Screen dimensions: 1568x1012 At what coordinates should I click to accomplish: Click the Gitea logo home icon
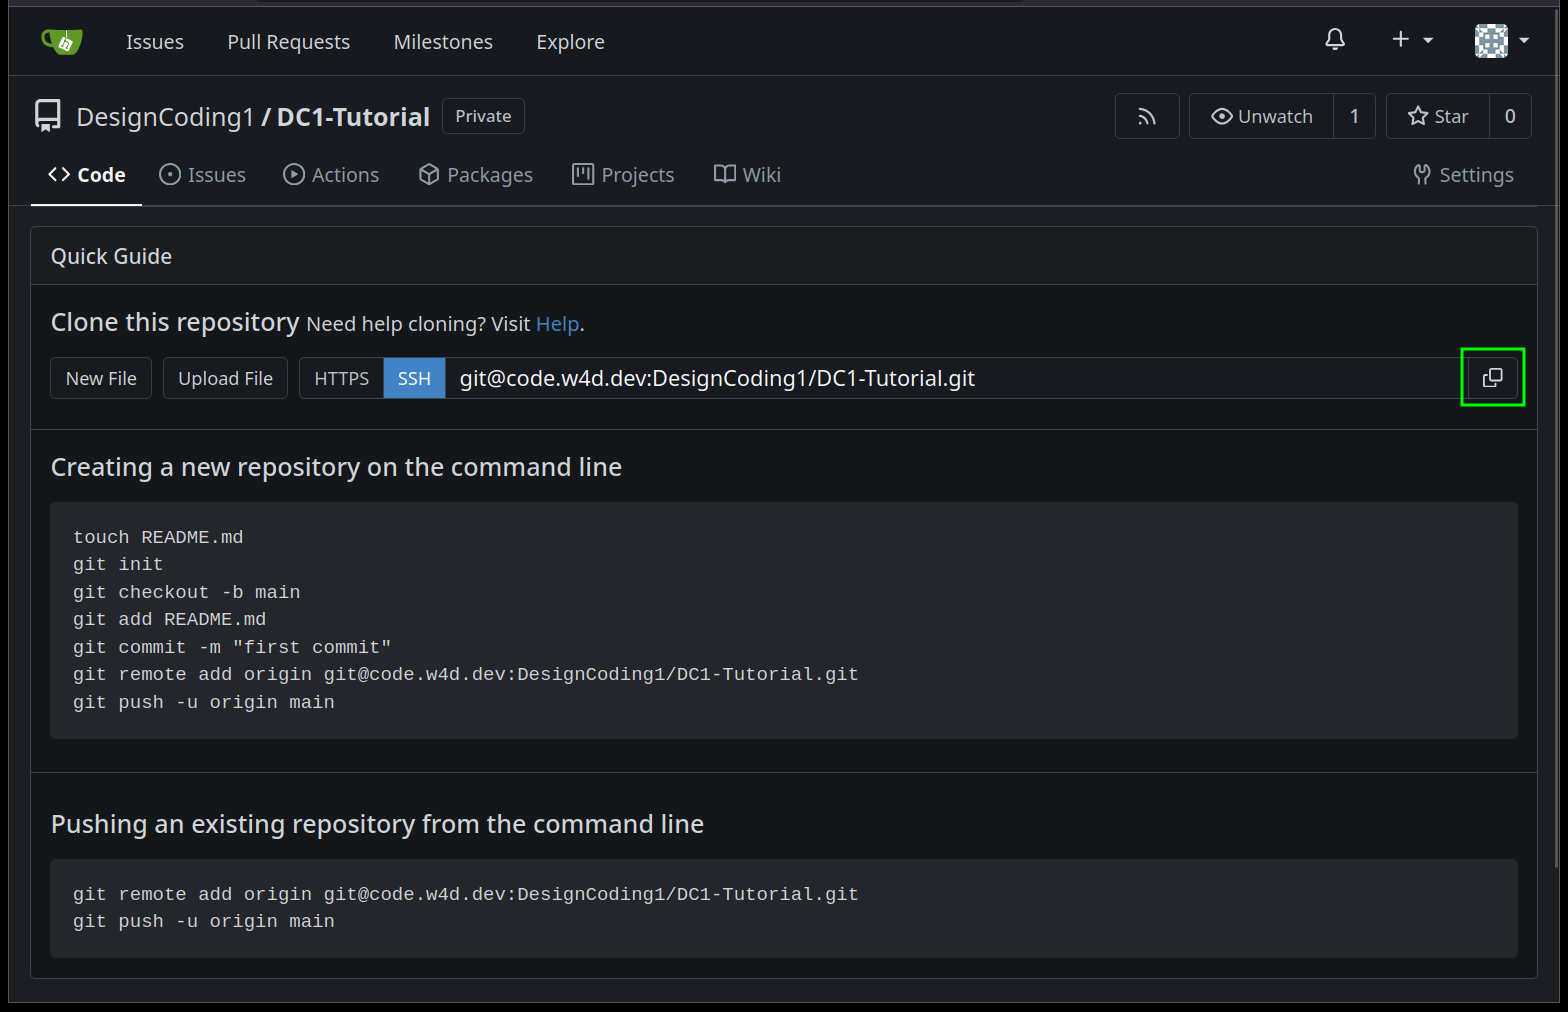point(62,41)
